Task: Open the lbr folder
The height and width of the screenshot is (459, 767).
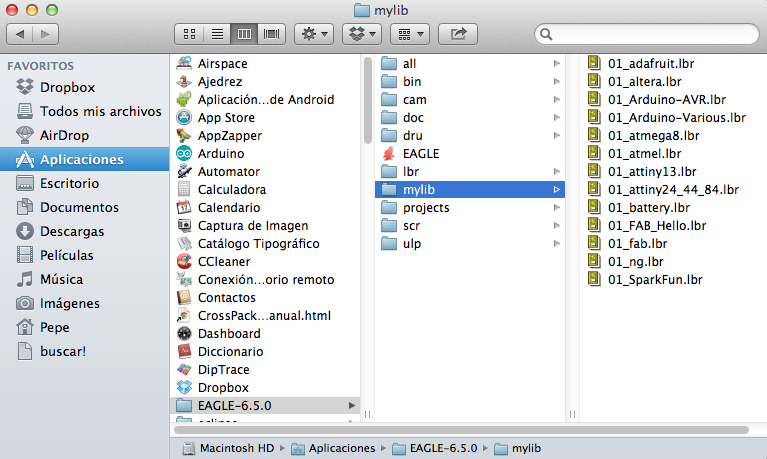Action: pyautogui.click(x=470, y=171)
